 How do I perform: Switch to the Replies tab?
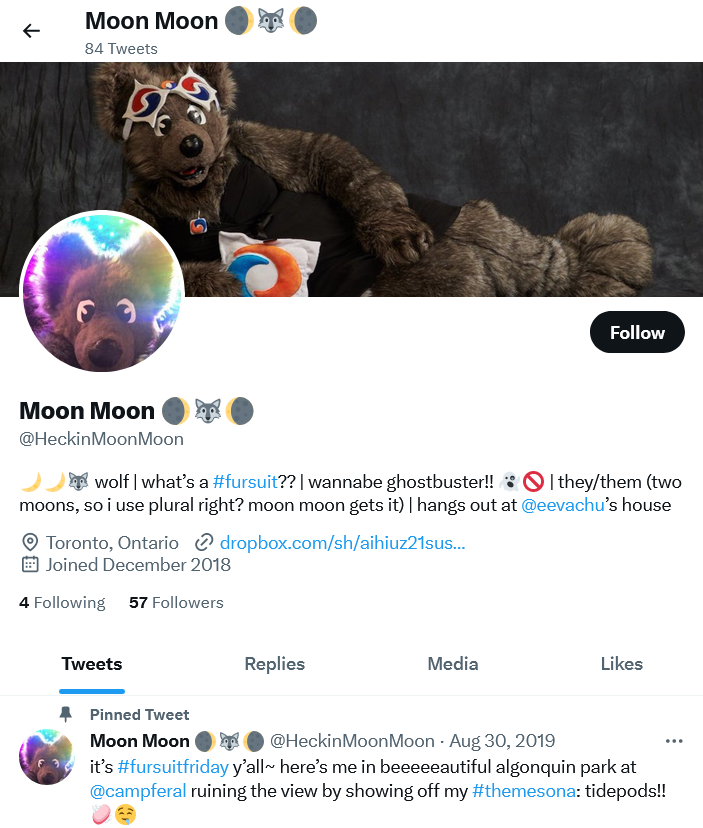275,664
